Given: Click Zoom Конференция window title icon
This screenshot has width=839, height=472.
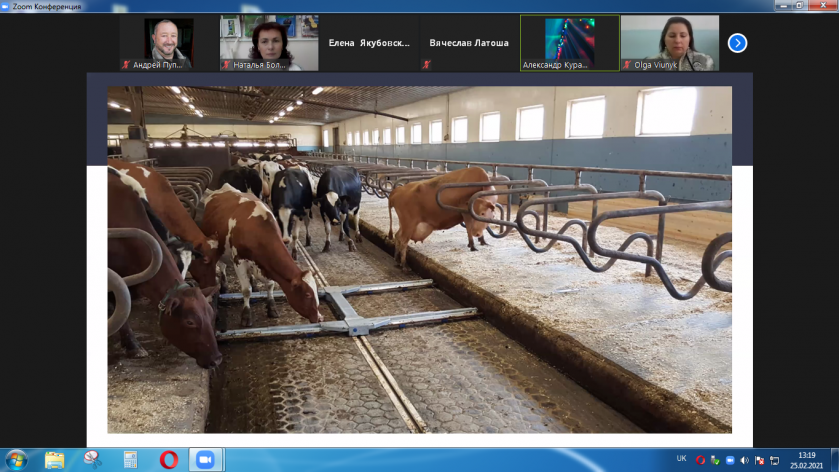Looking at the screenshot, I should (x=5, y=6).
